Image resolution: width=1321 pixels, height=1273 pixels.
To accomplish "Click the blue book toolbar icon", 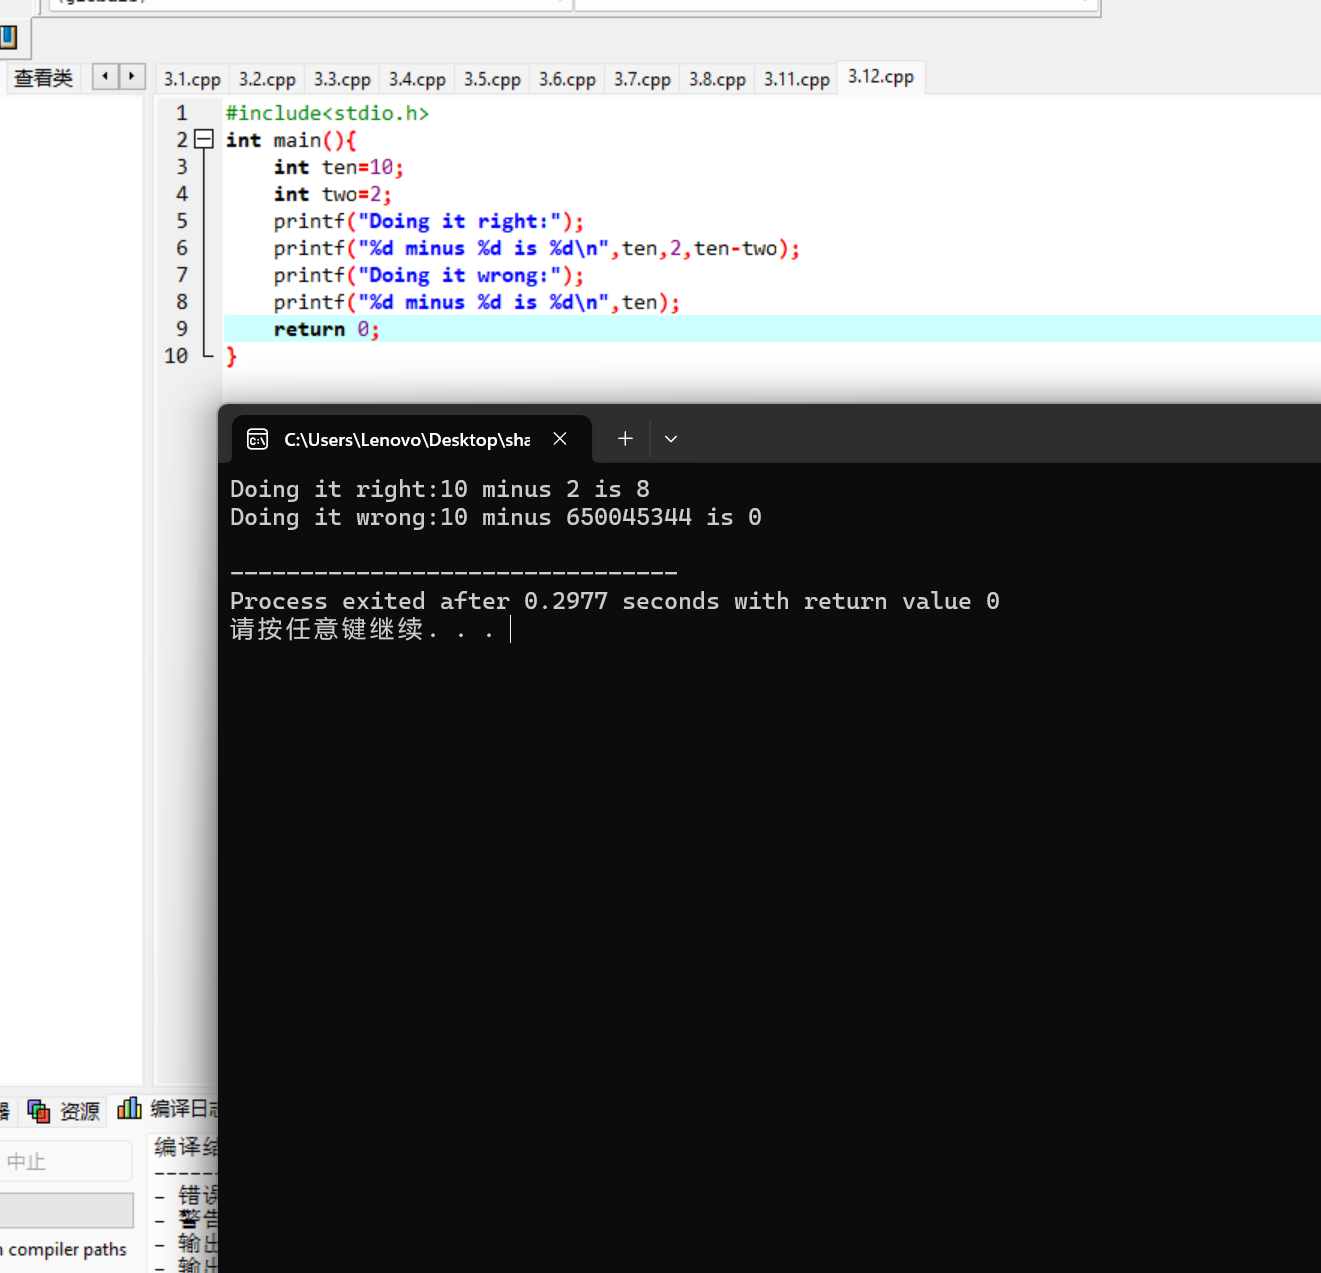I will (x=8, y=38).
